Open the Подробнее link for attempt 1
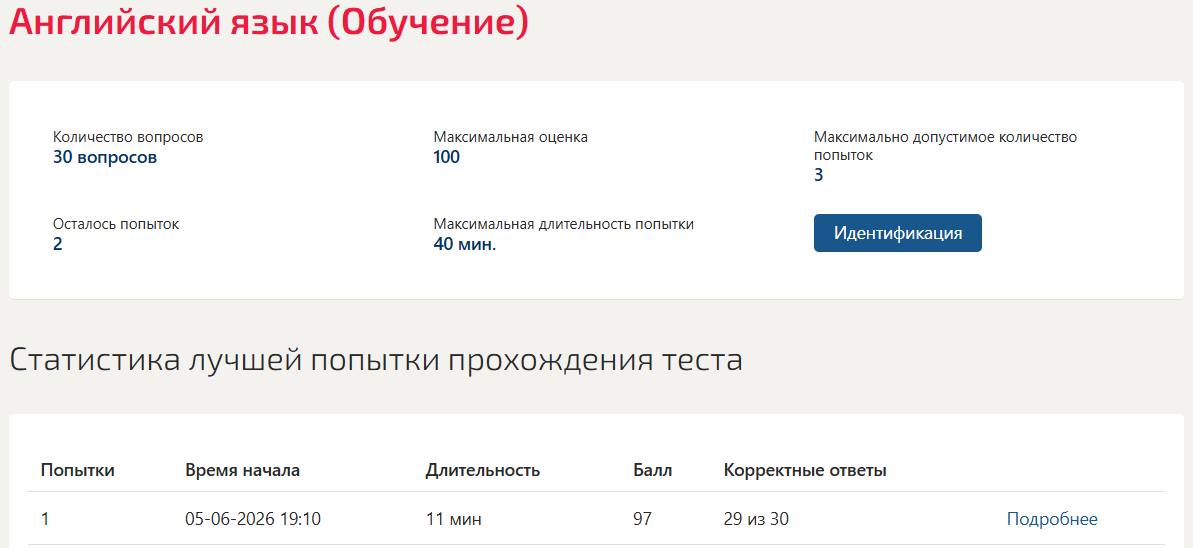 [x=1052, y=519]
